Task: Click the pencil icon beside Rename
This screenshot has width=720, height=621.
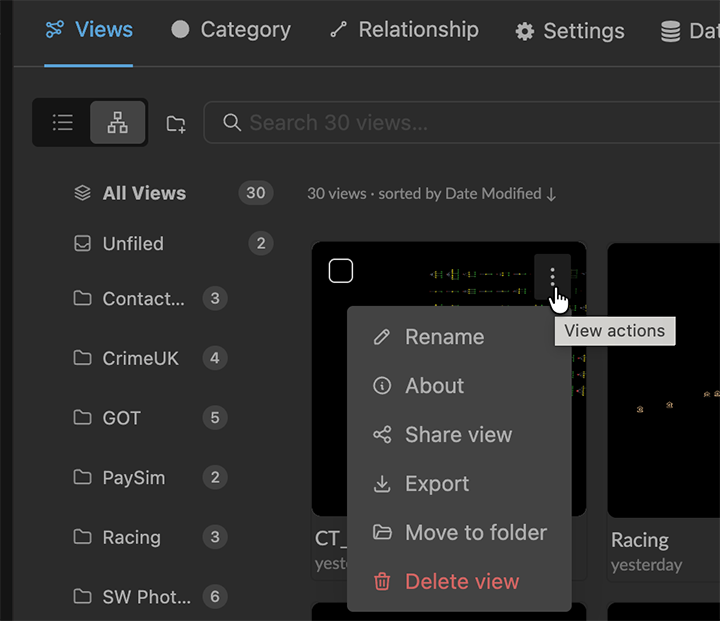Action: pyautogui.click(x=382, y=337)
